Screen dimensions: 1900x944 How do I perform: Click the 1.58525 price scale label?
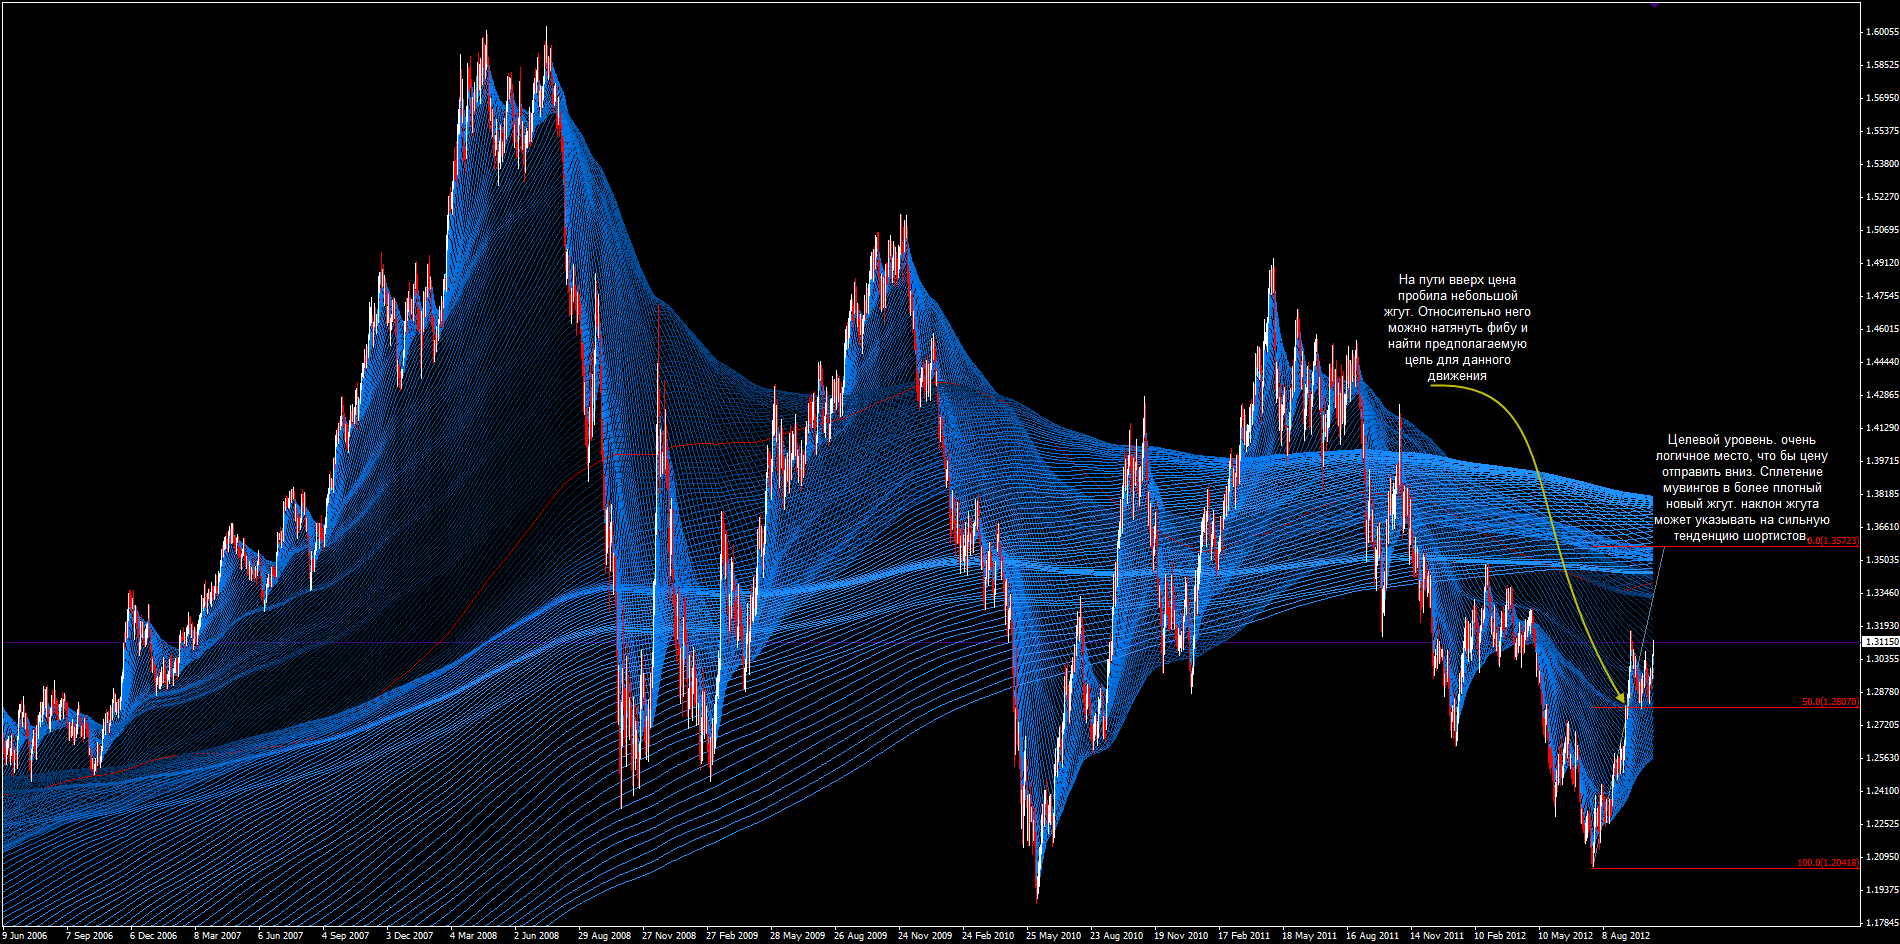(x=1882, y=65)
